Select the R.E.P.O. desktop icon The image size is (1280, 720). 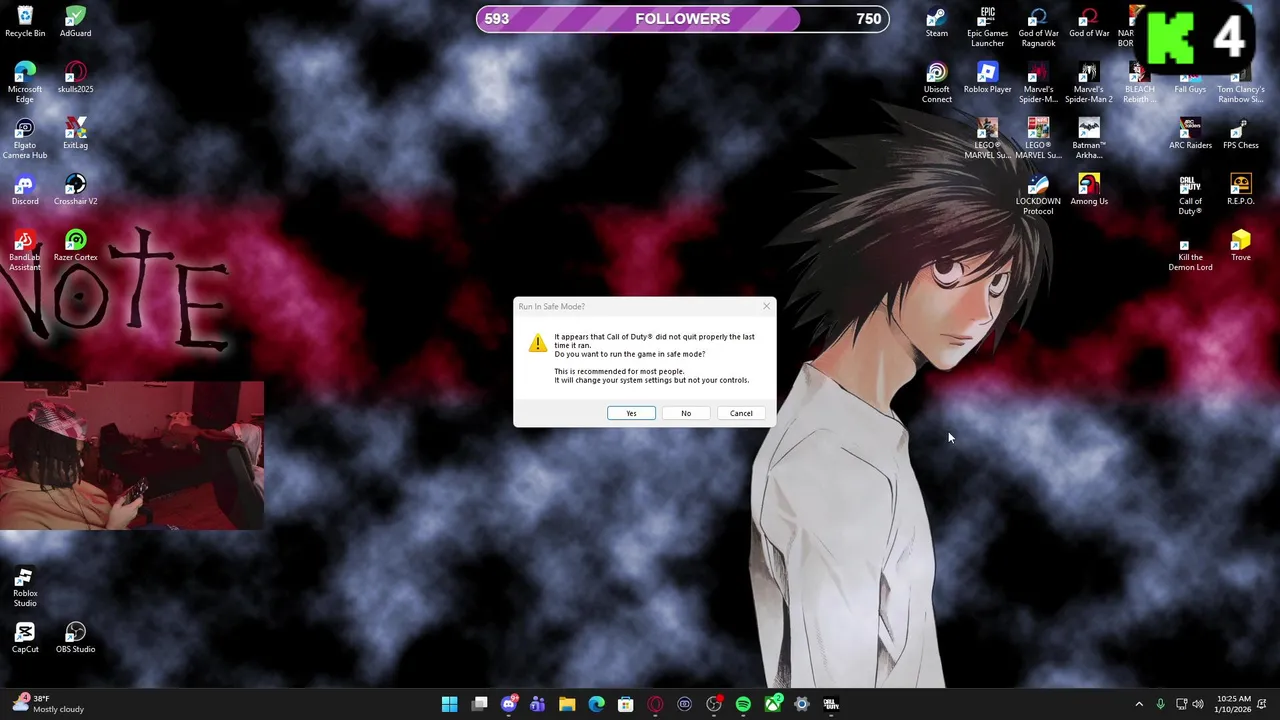pos(1241,190)
